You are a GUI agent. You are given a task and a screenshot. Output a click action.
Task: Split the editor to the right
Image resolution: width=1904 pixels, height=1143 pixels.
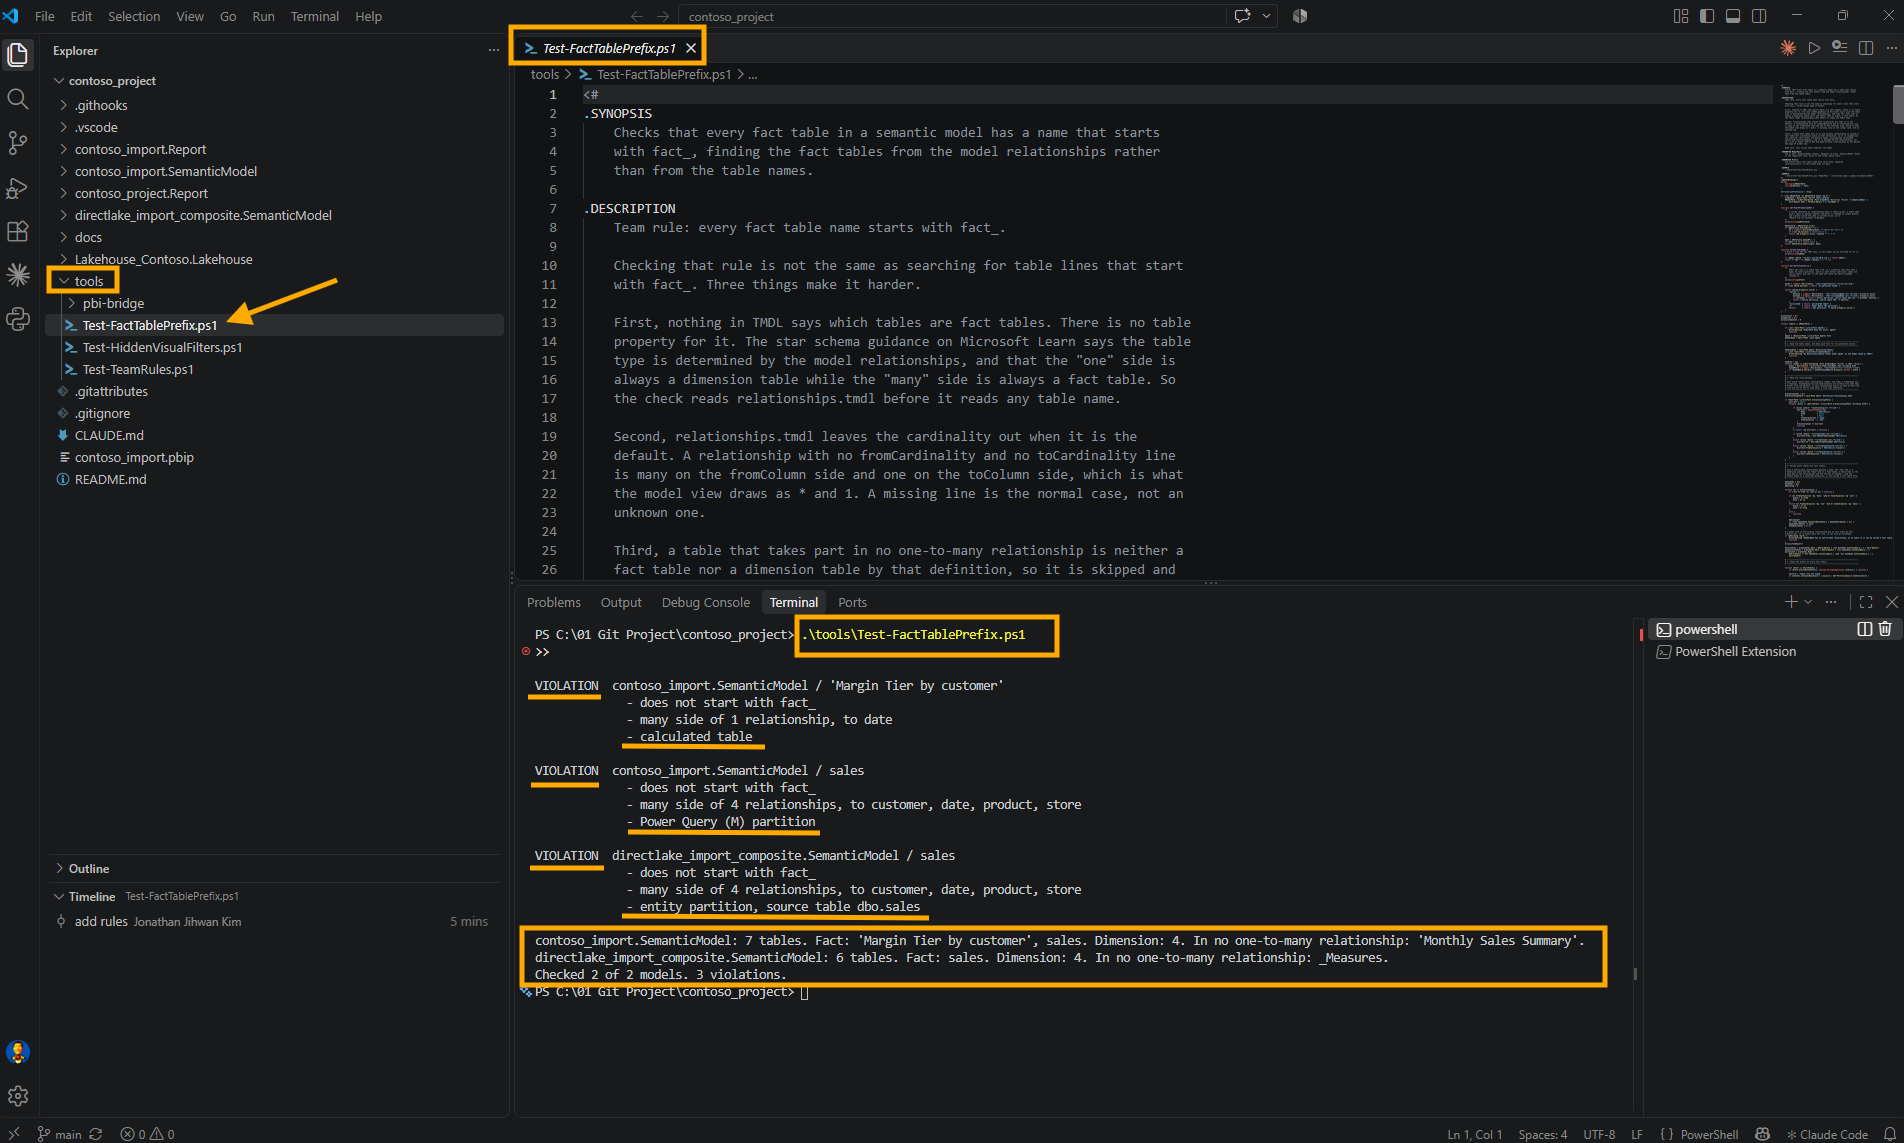click(1866, 48)
